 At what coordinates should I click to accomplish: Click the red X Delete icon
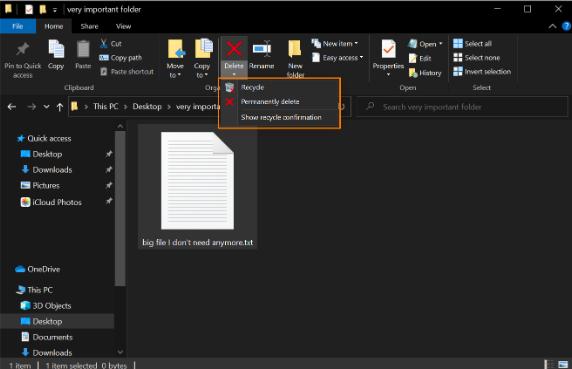pos(234,49)
